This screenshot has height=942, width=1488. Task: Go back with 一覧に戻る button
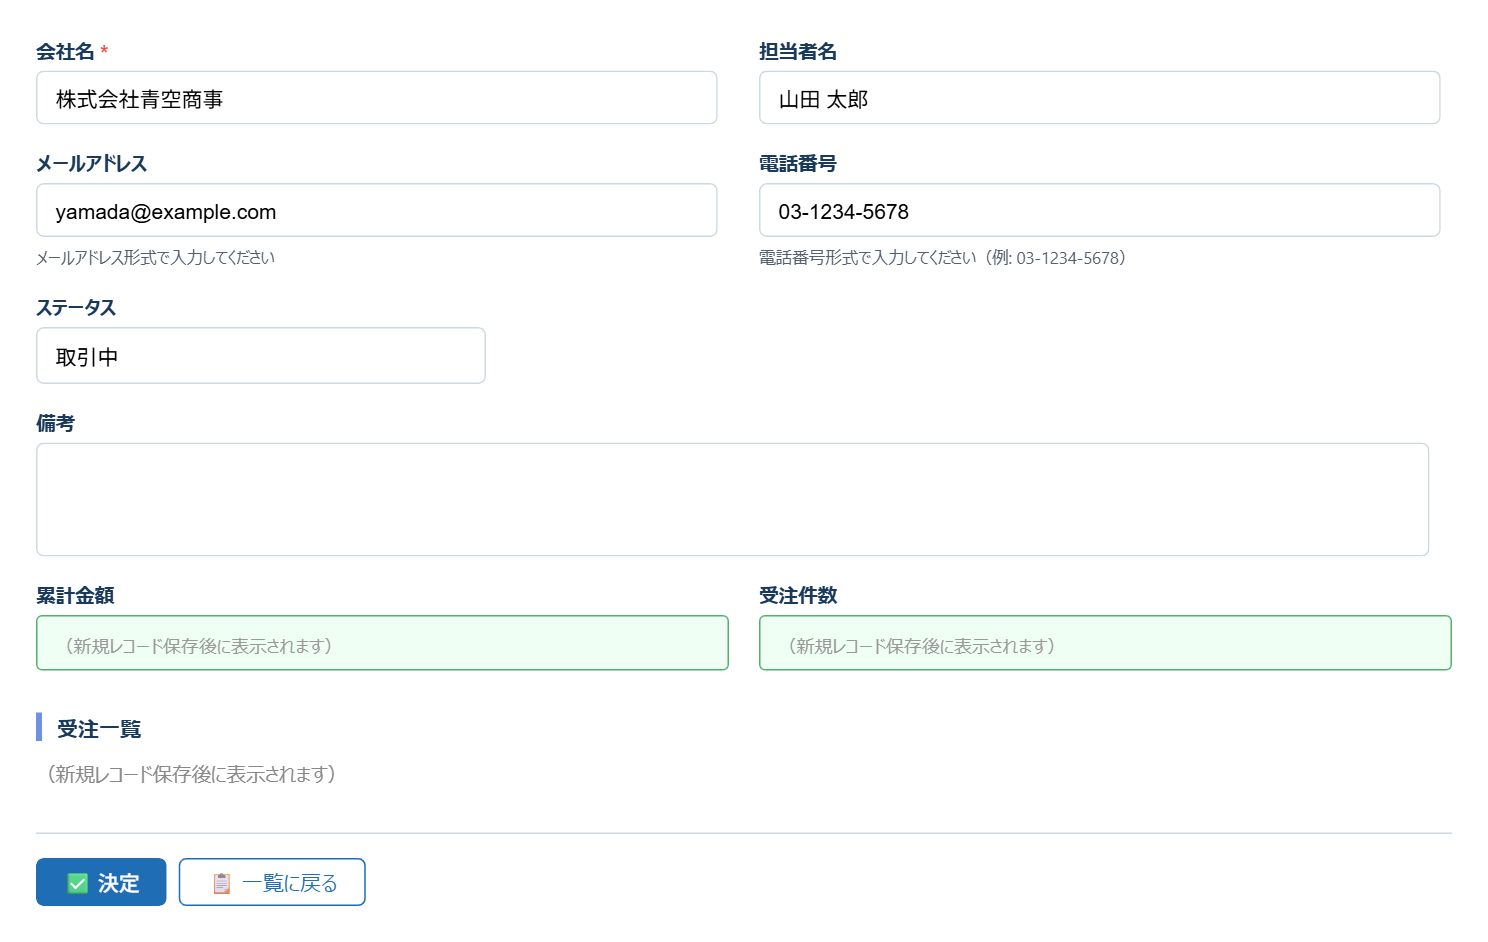tap(272, 882)
